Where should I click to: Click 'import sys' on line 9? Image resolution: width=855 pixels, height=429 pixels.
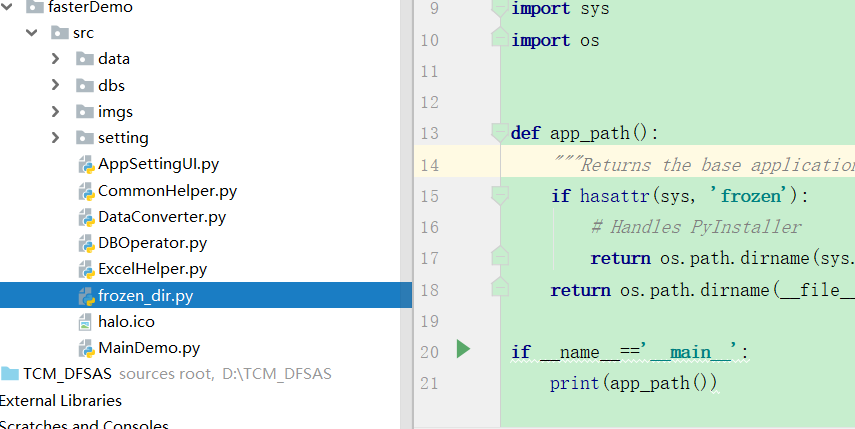(x=560, y=9)
